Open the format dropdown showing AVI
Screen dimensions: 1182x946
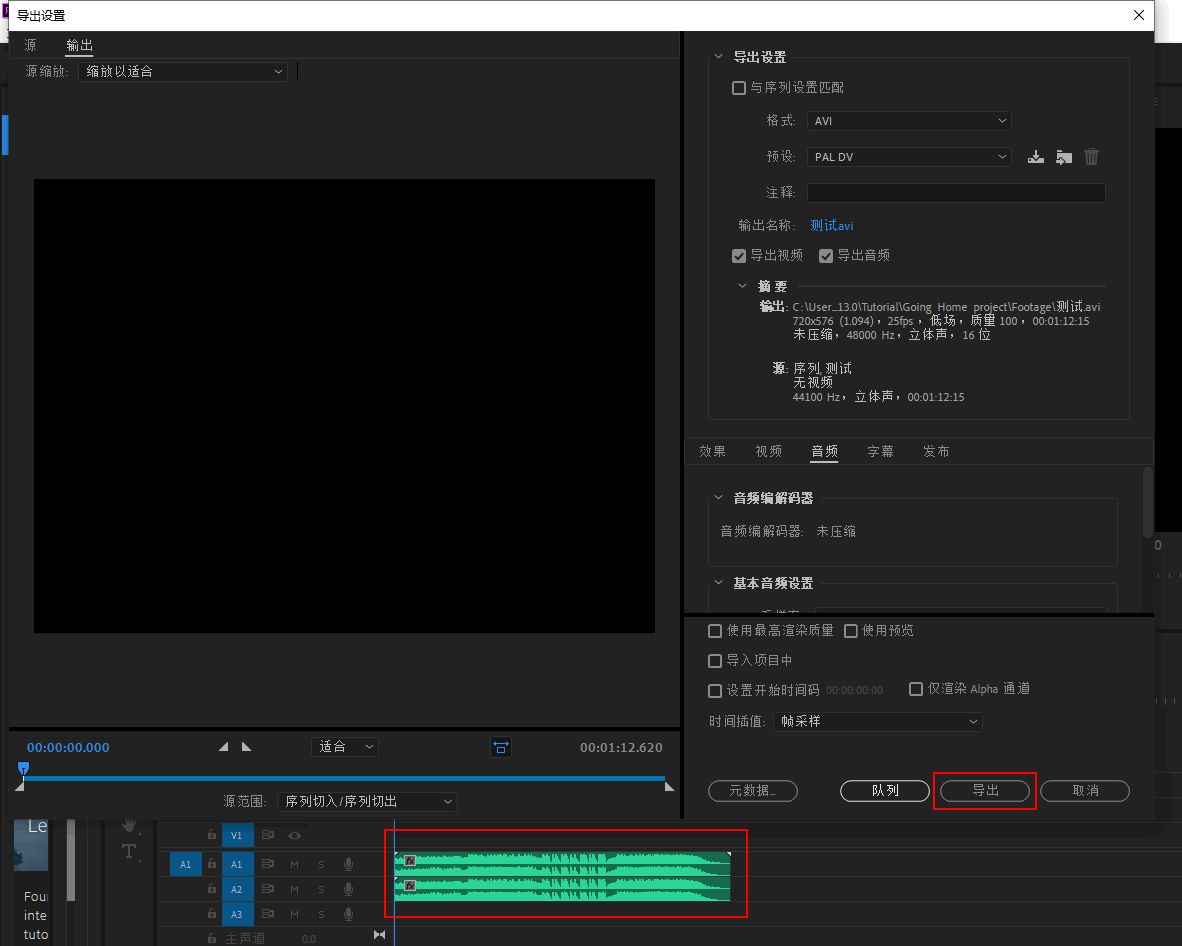[x=909, y=121]
